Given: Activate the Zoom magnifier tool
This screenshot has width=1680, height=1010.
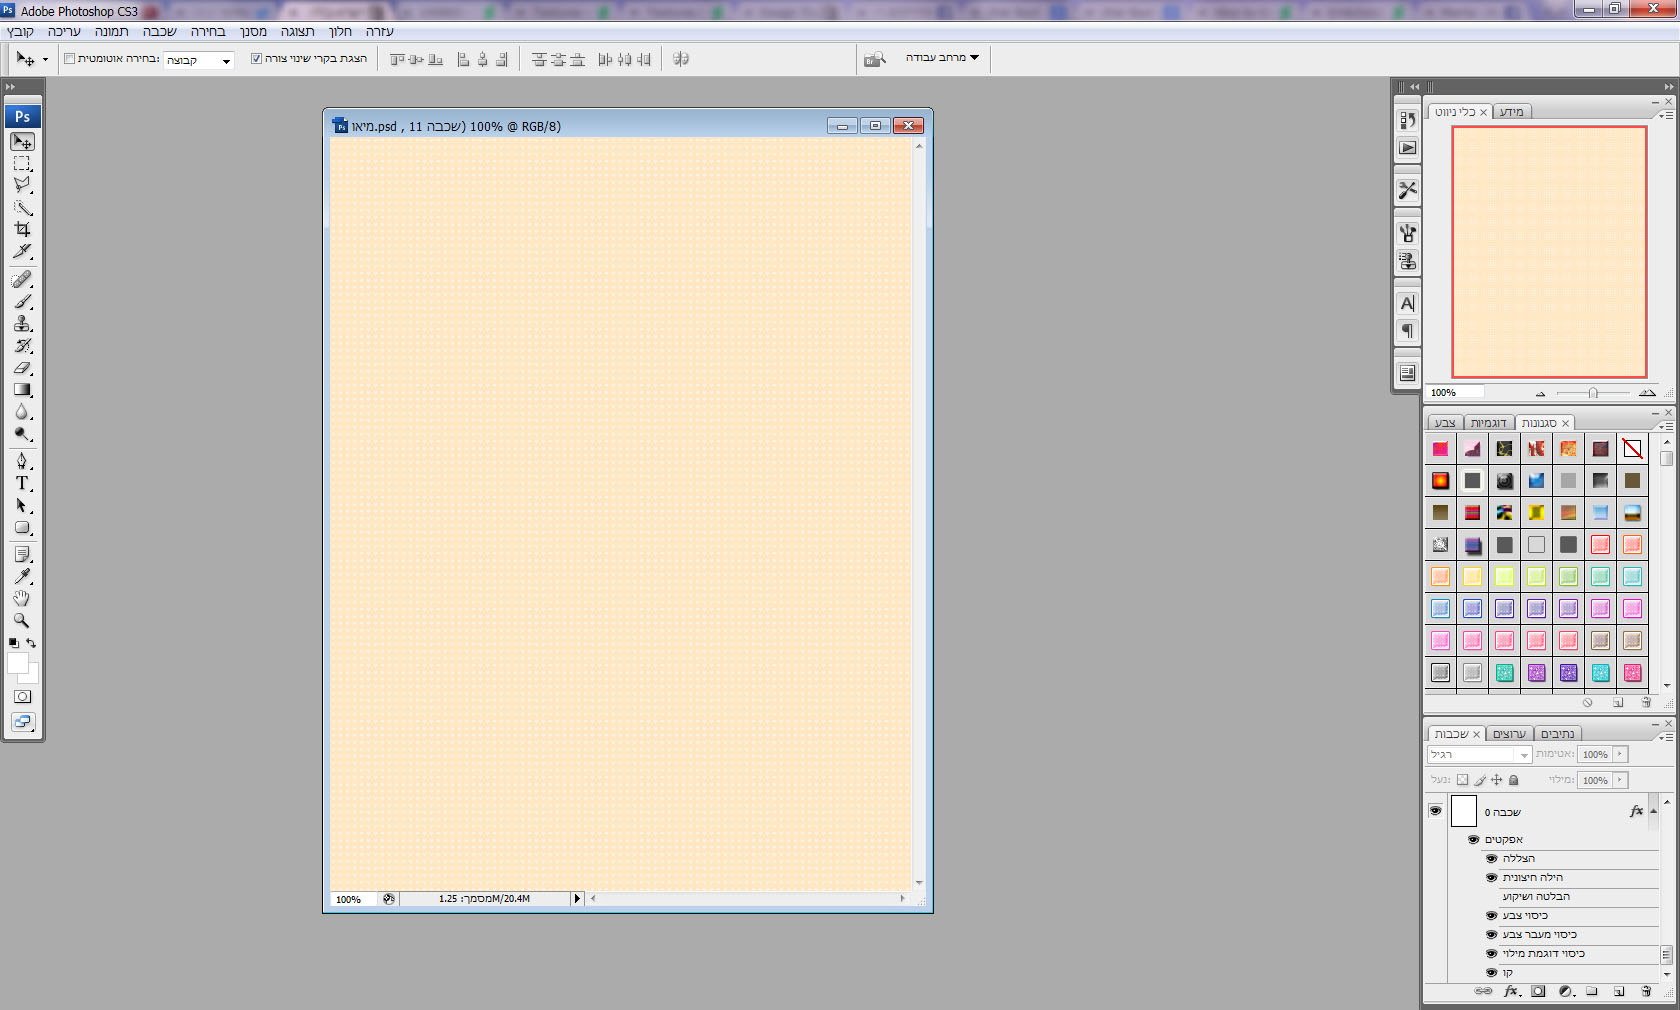Looking at the screenshot, I should 22,620.
